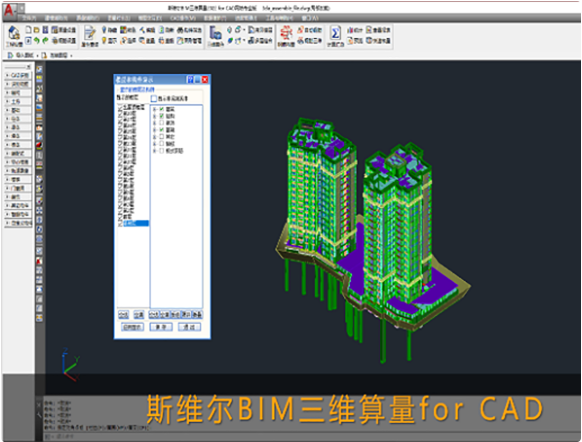Viewport: 582px width, 442px height.
Task: Open the last menu in menu bar
Action: [x=310, y=18]
